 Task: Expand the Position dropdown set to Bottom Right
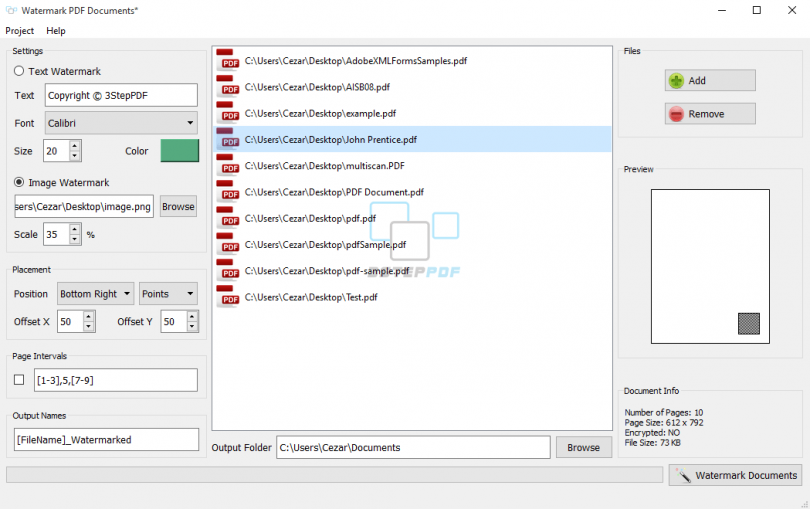pyautogui.click(x=96, y=294)
